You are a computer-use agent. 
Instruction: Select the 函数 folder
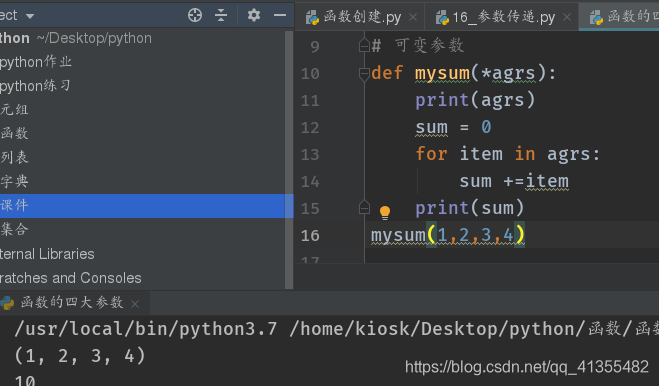(x=14, y=133)
